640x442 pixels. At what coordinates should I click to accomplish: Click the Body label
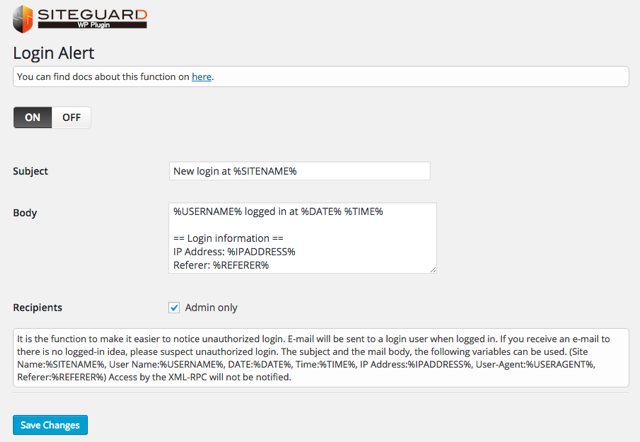tap(25, 213)
